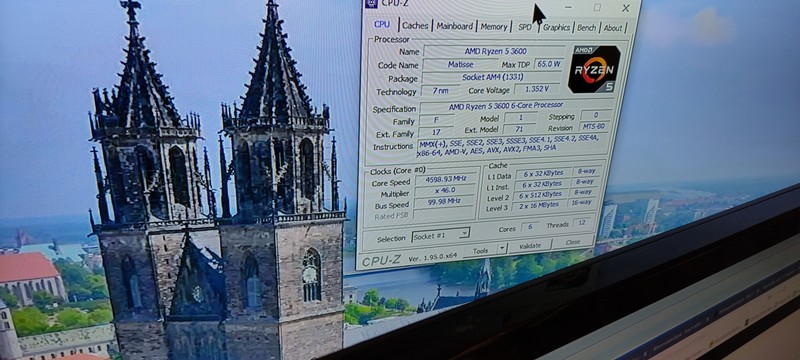Select the Memory tab
The height and width of the screenshot is (360, 800).
point(493,27)
